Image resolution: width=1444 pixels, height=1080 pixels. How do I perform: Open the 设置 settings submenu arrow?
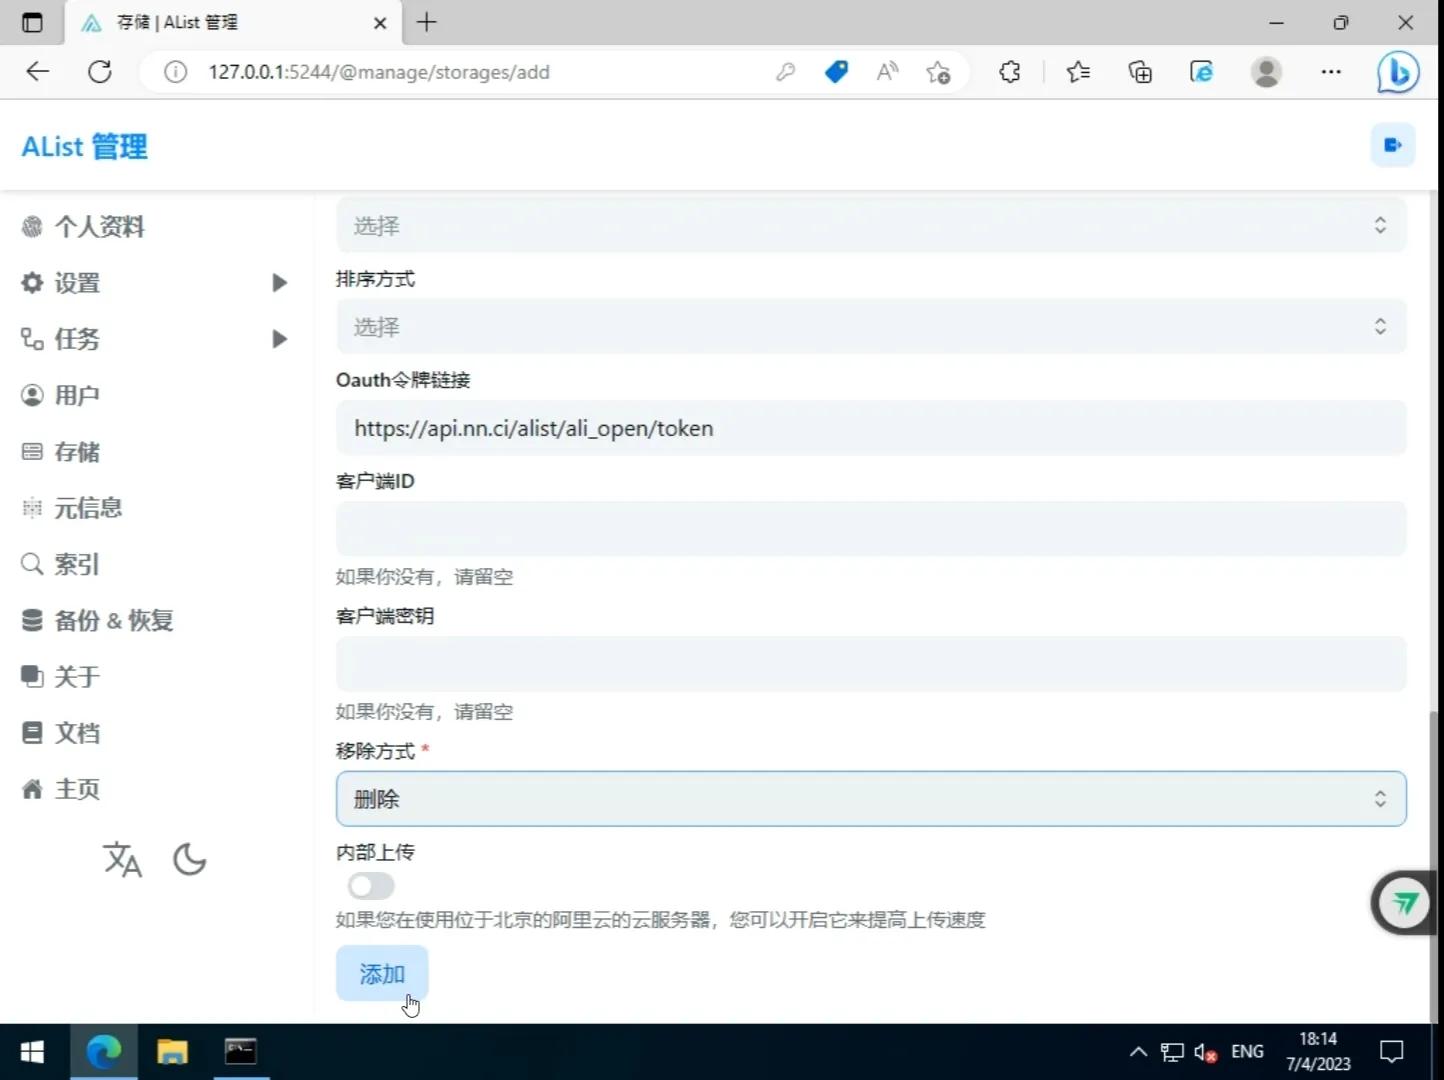click(x=279, y=283)
